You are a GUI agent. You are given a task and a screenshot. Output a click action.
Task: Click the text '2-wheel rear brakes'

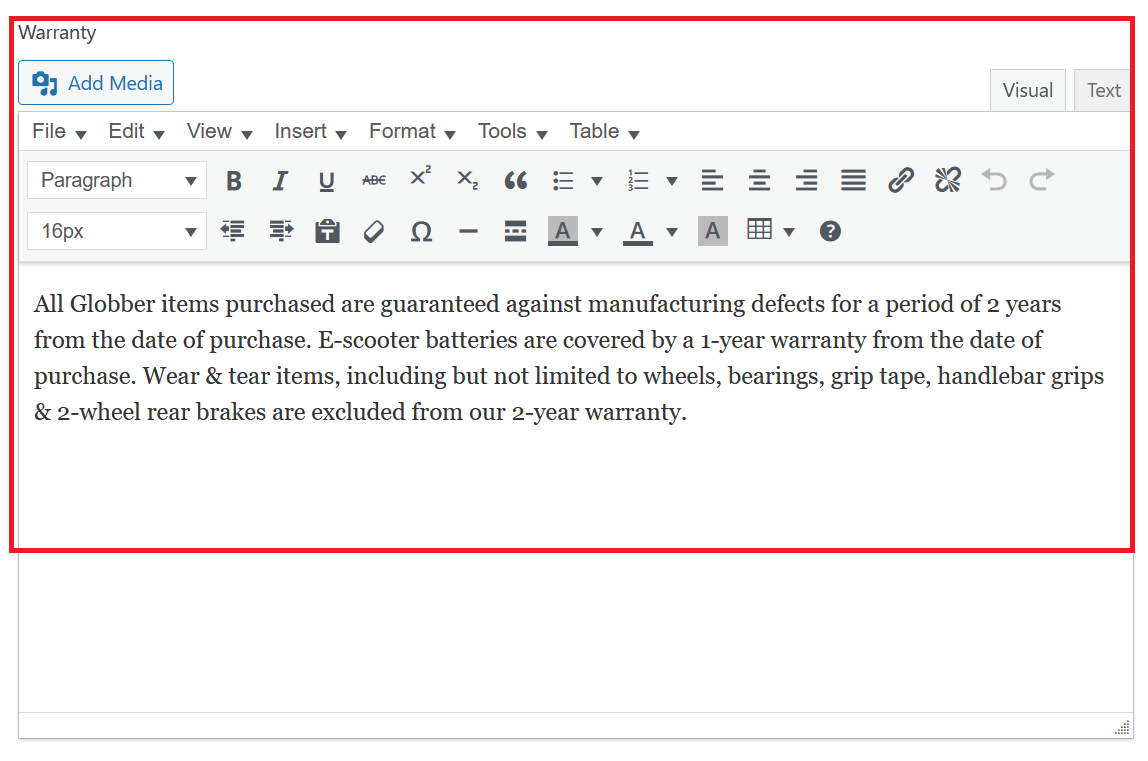click(161, 412)
